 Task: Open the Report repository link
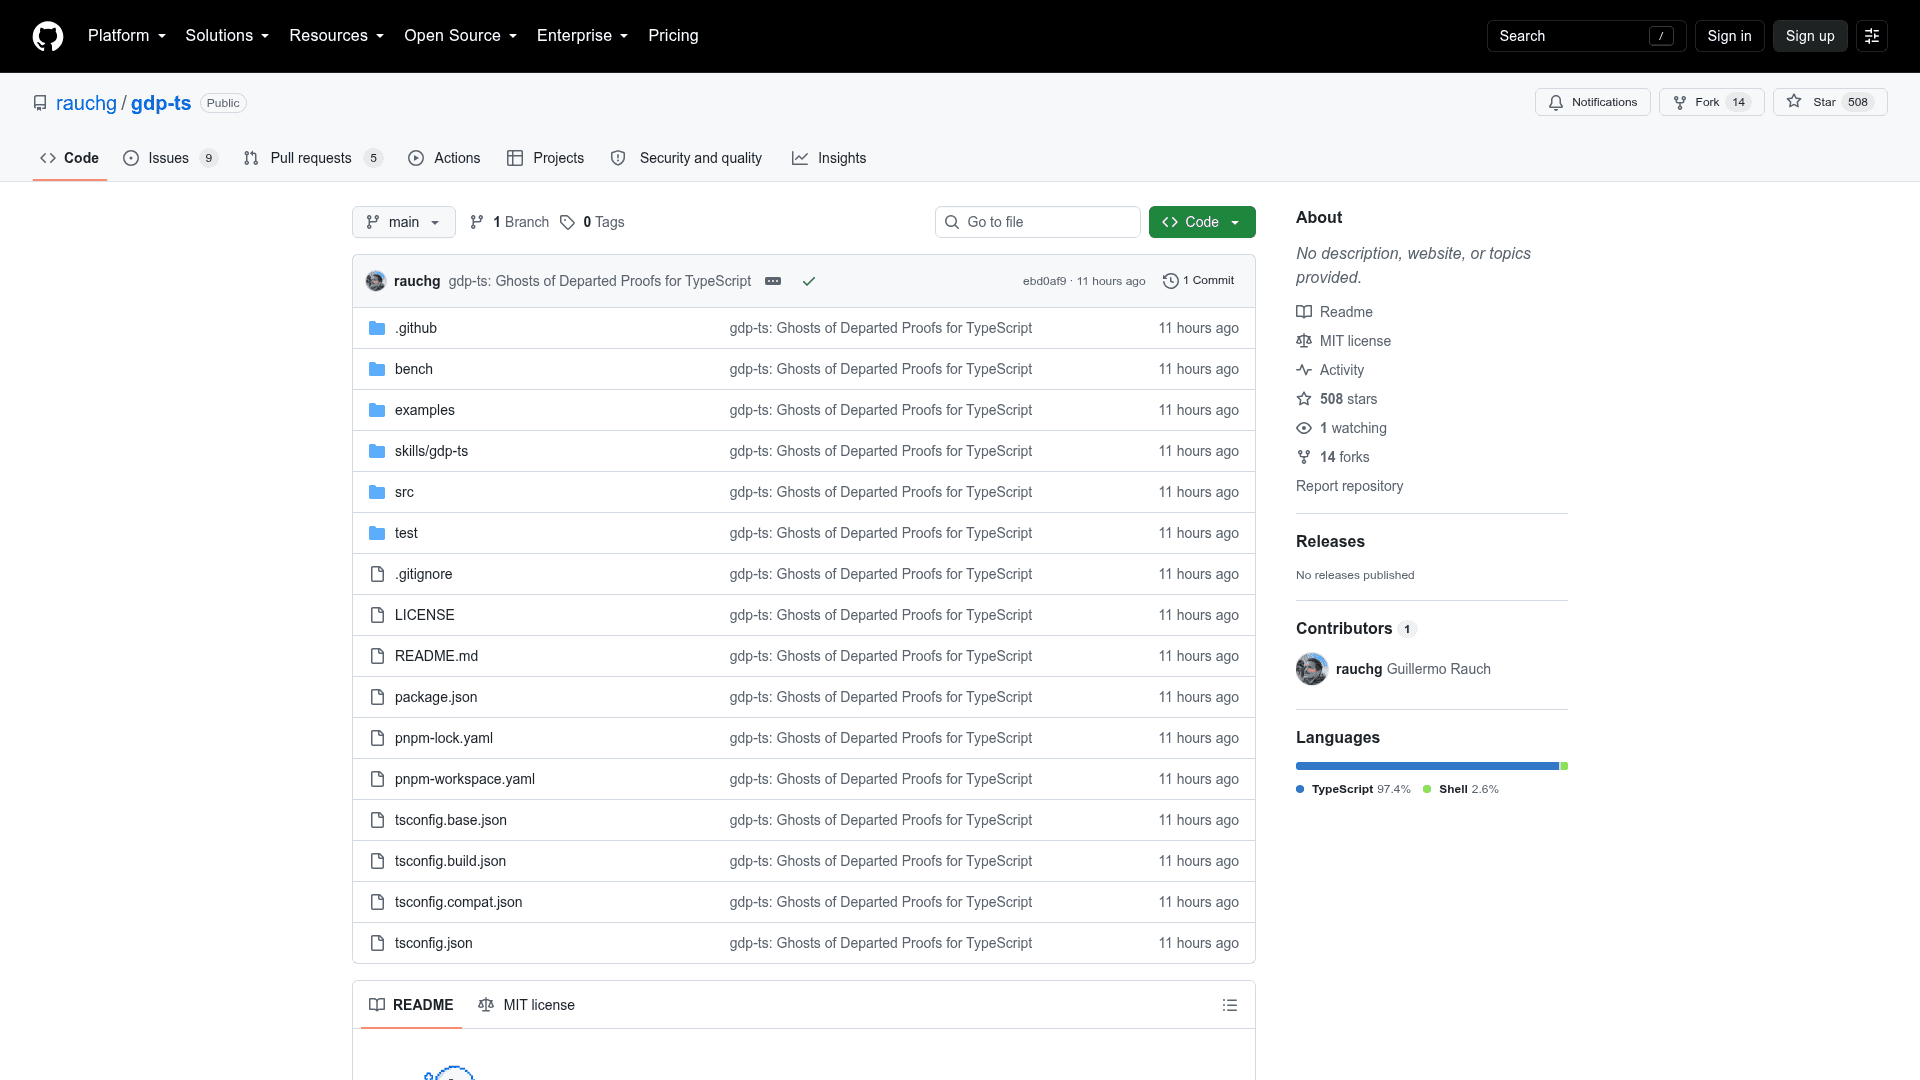[x=1349, y=486]
